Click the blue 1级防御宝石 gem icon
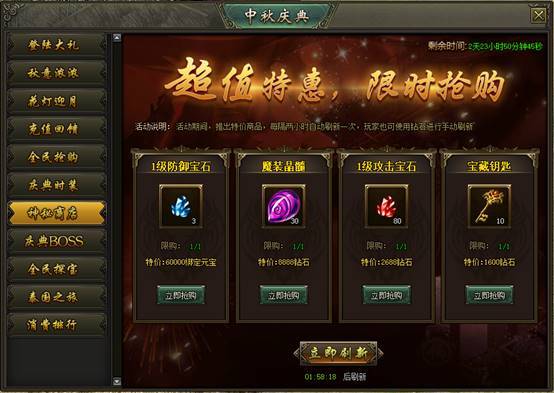This screenshot has width=554, height=393. pos(181,206)
